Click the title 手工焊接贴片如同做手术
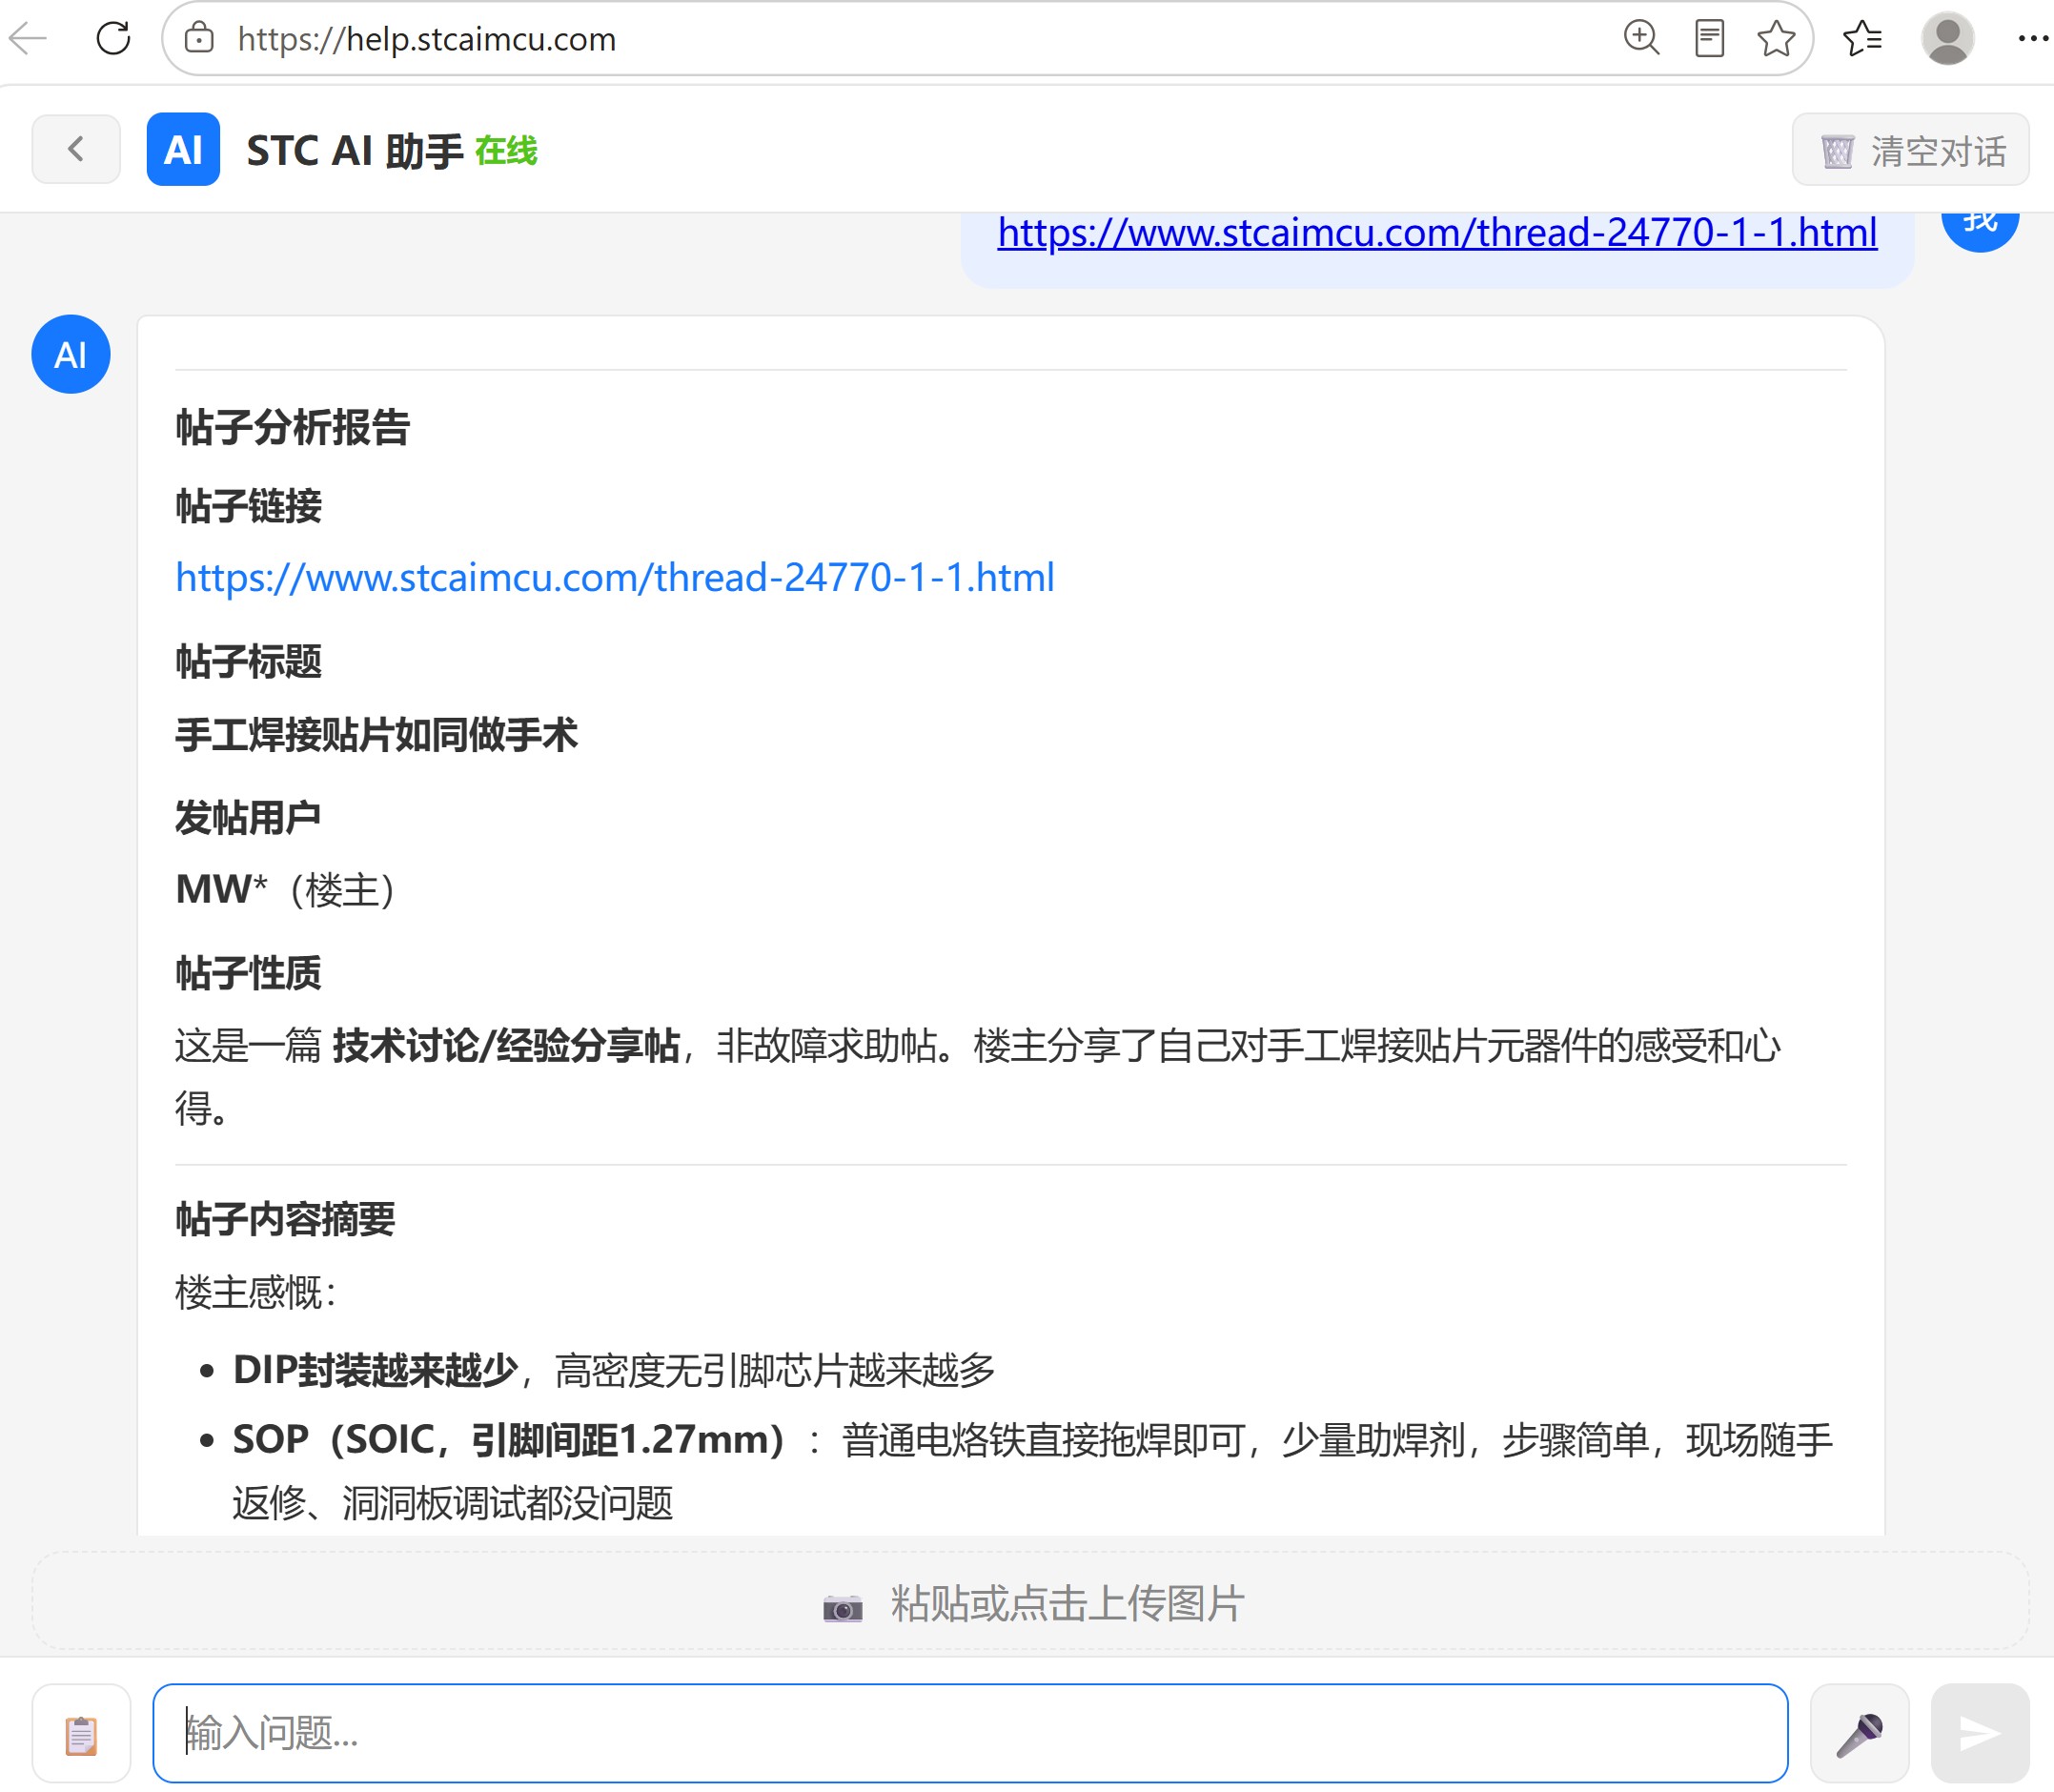Image resolution: width=2054 pixels, height=1792 pixels. pos(376,735)
